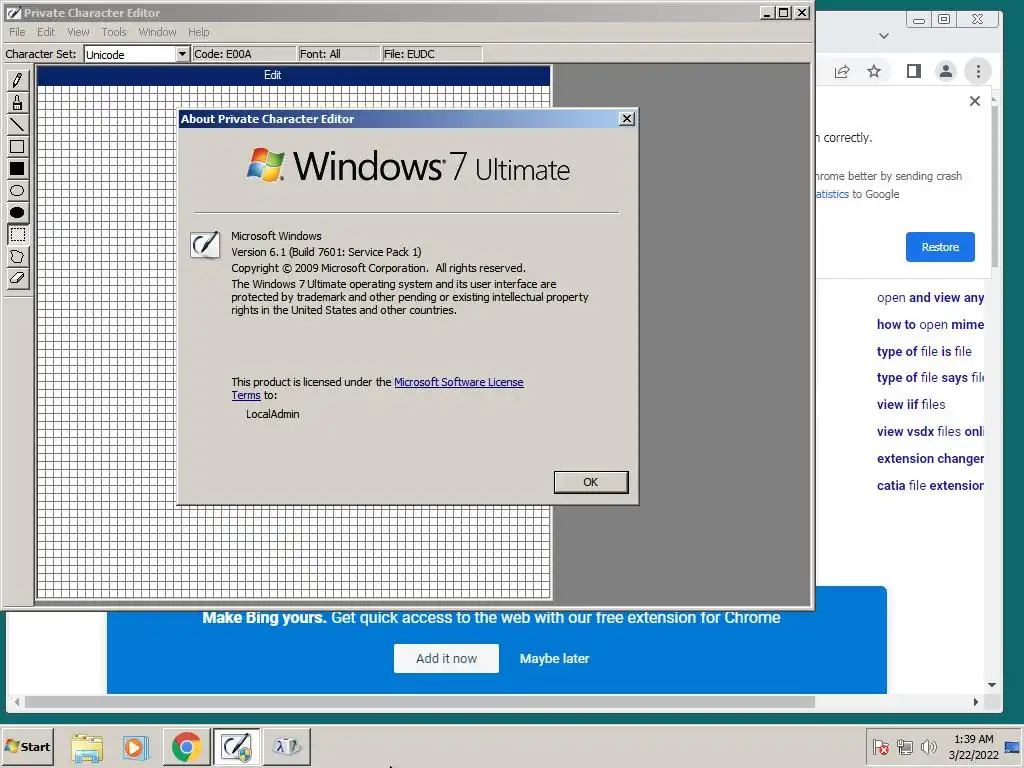Screen dimensions: 1024x768
Task: Click the 'view iif files' suggestion
Action: point(911,404)
